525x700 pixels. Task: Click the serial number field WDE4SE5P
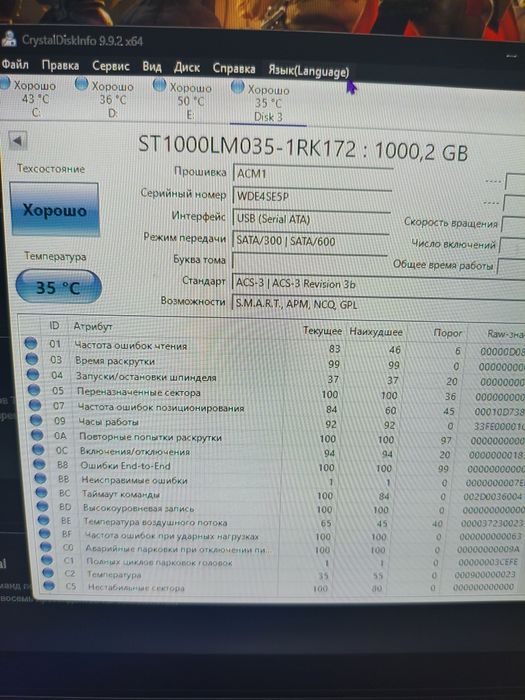point(312,196)
